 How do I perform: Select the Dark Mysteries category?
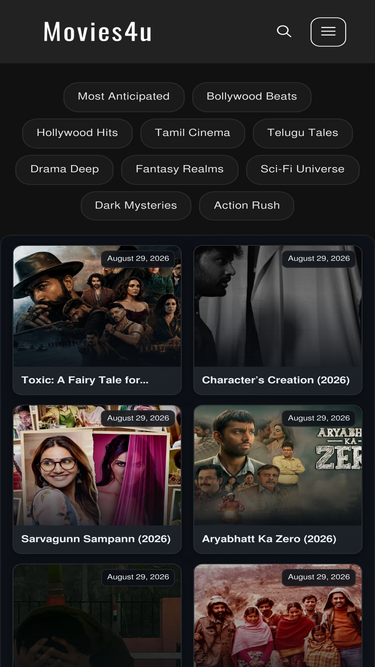point(136,205)
